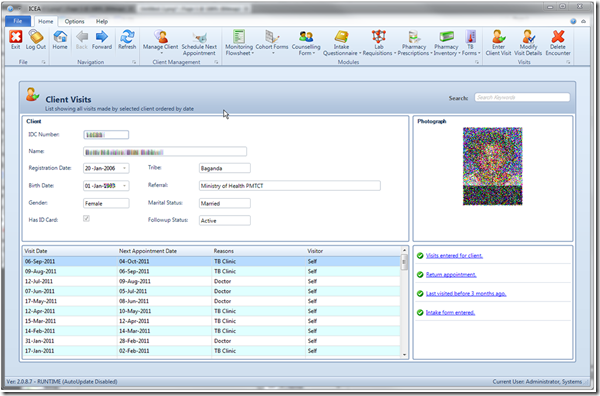Open the Return appointment link
The image size is (600, 396).
click(x=451, y=275)
